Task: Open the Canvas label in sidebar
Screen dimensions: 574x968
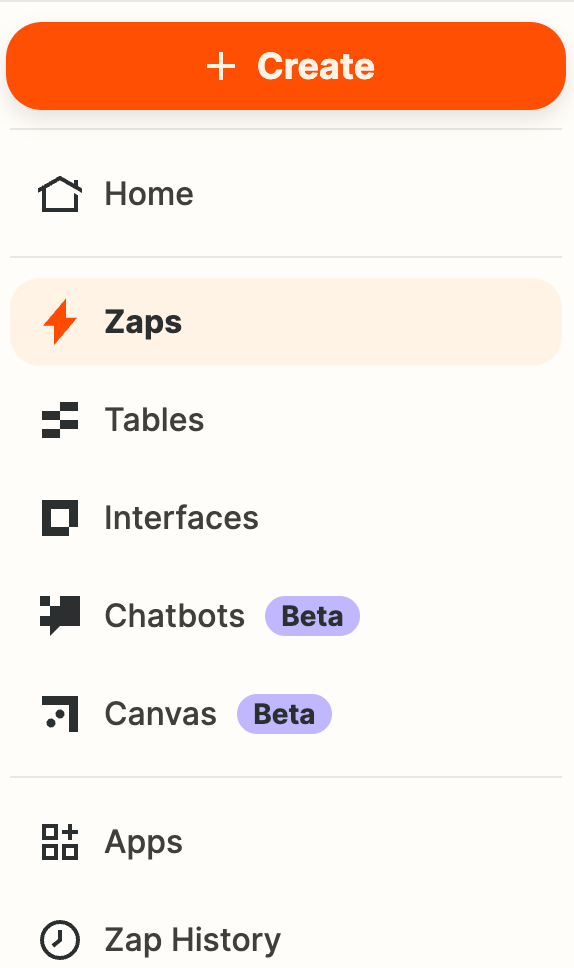Action: tap(160, 714)
